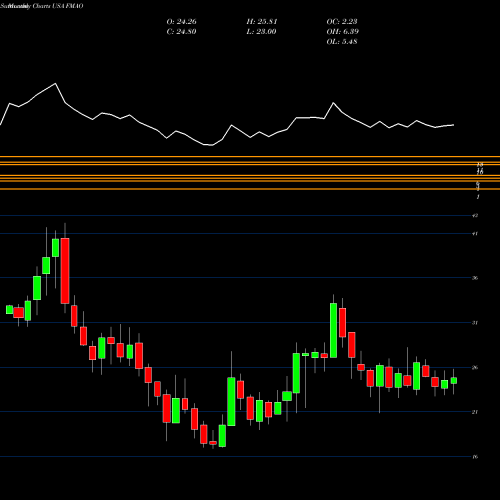Click the open price value O: 24.26
Image resolution: width=500 pixels, height=500 pixels.
(181, 22)
